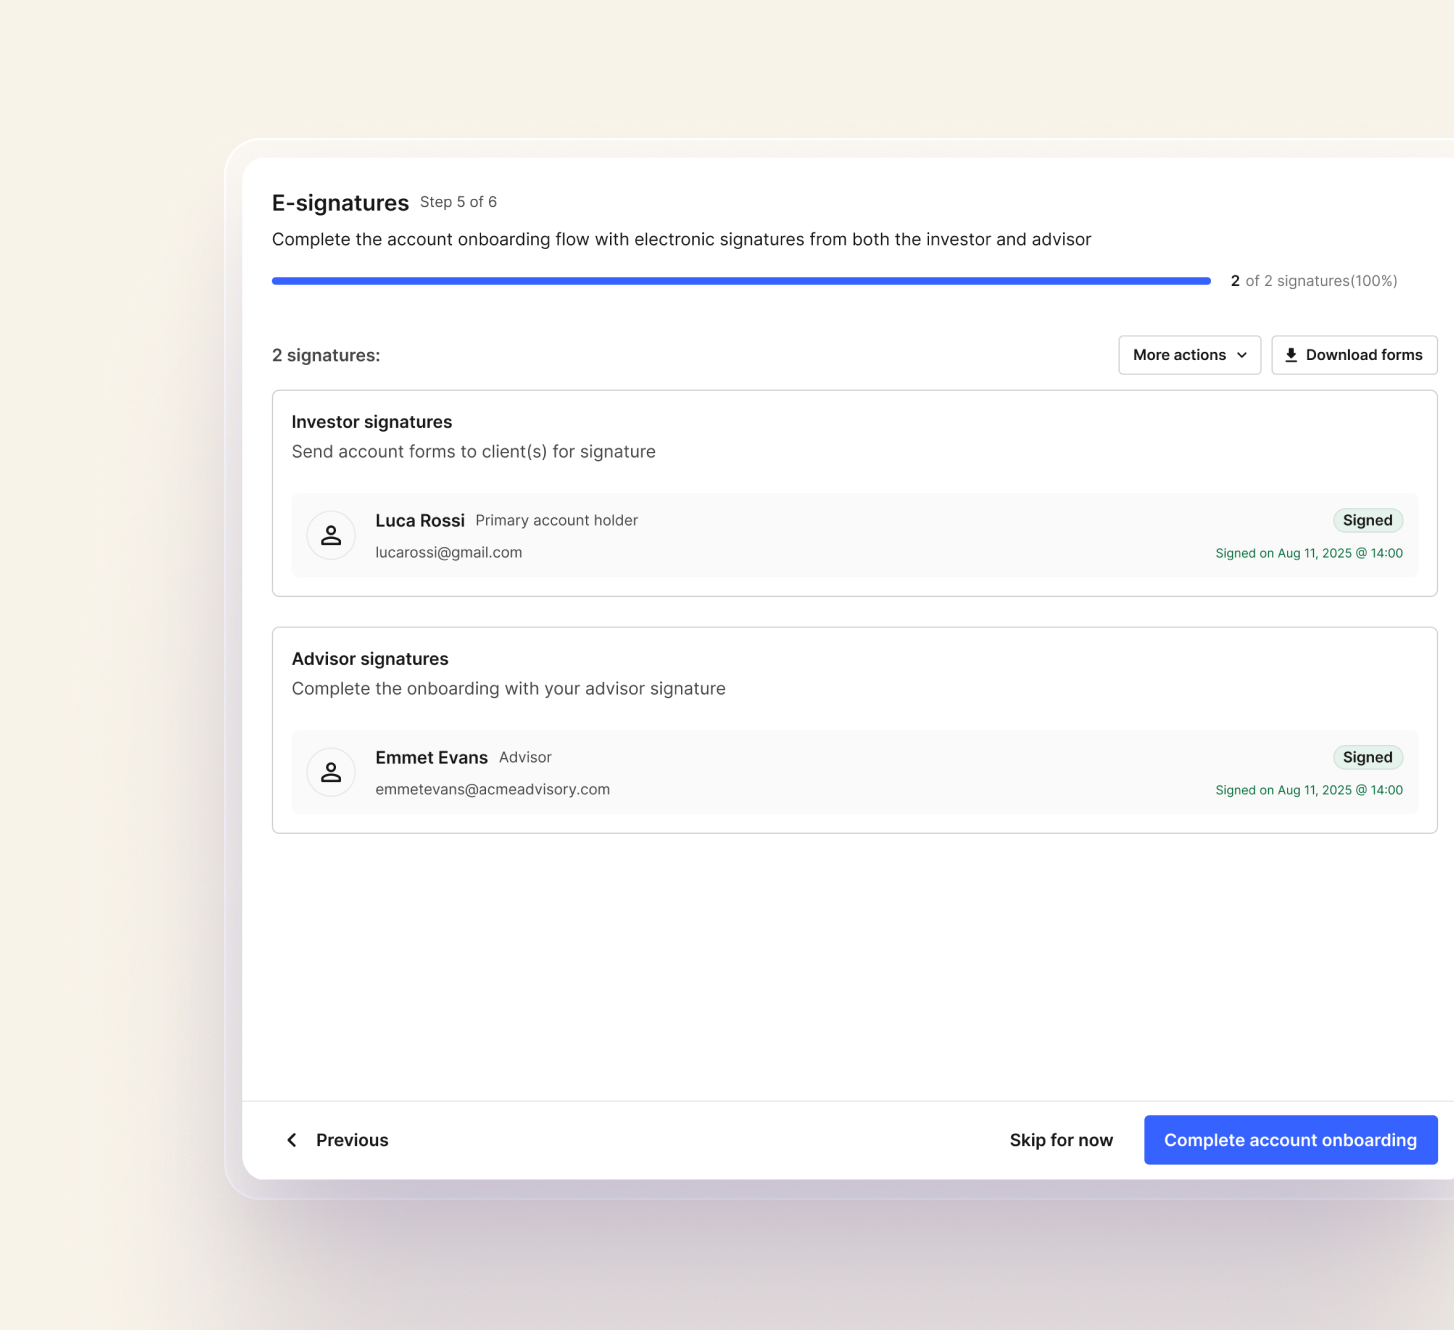This screenshot has width=1454, height=1330.
Task: Click Luca Rossi's signed-on timestamp
Action: 1308,553
